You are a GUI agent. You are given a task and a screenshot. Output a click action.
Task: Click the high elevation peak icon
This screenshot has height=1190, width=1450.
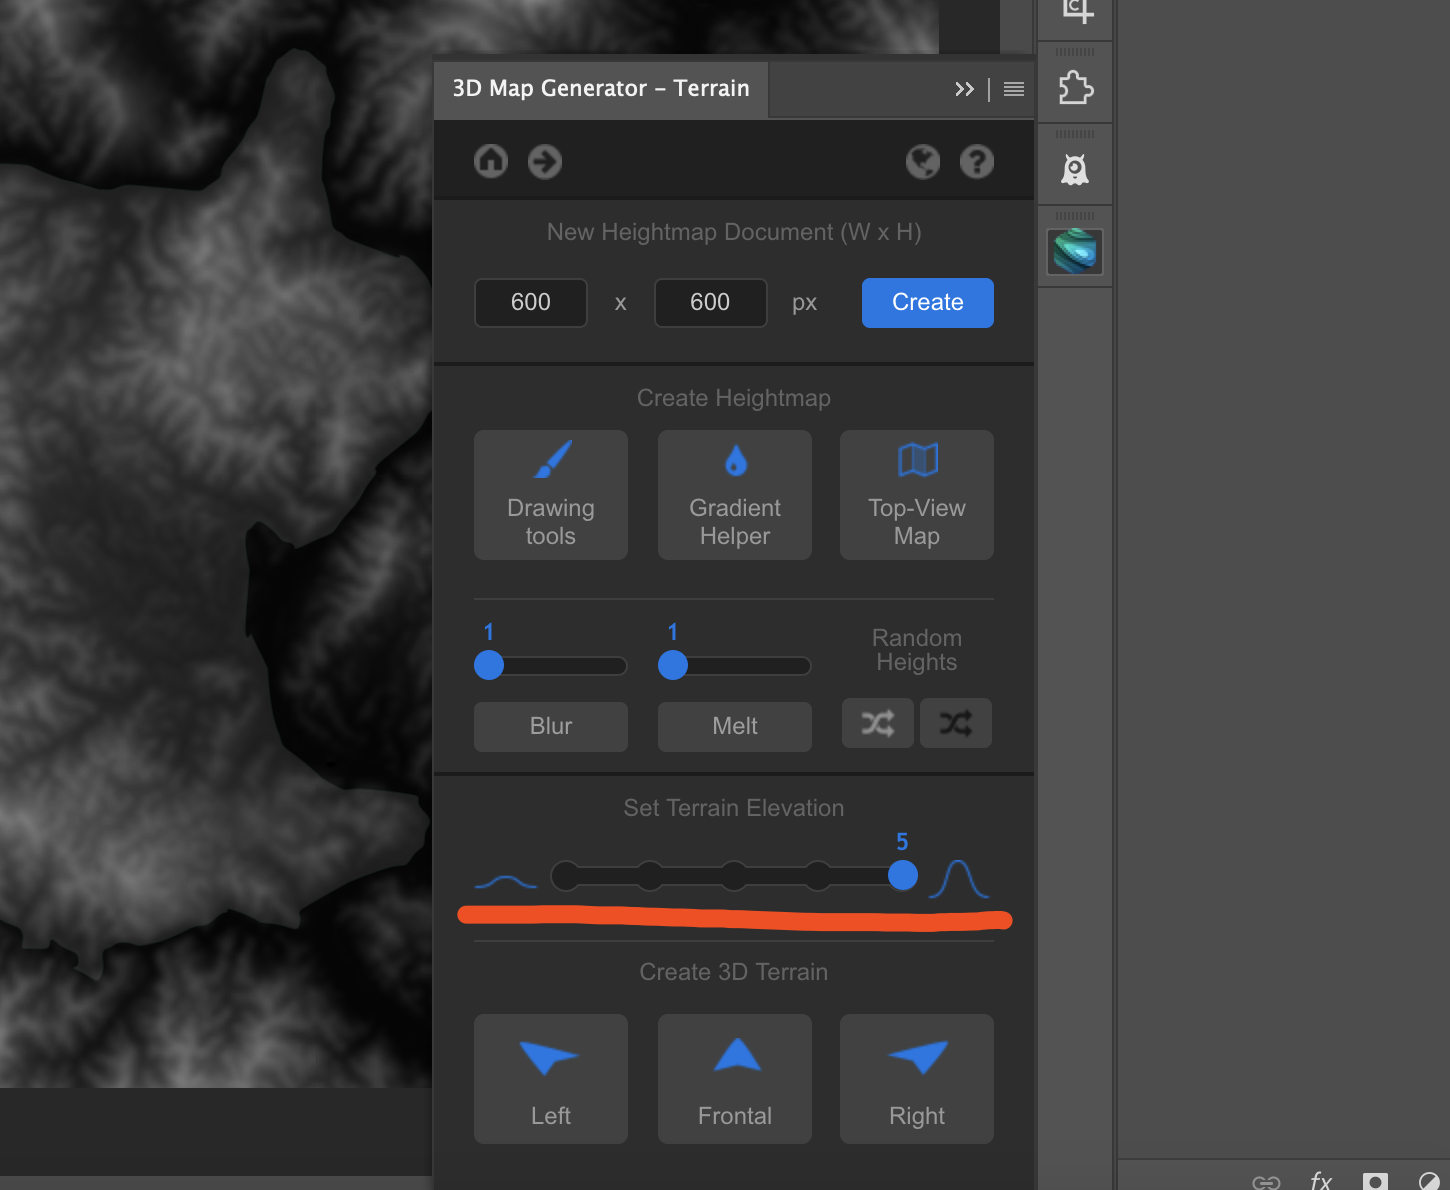coord(959,878)
